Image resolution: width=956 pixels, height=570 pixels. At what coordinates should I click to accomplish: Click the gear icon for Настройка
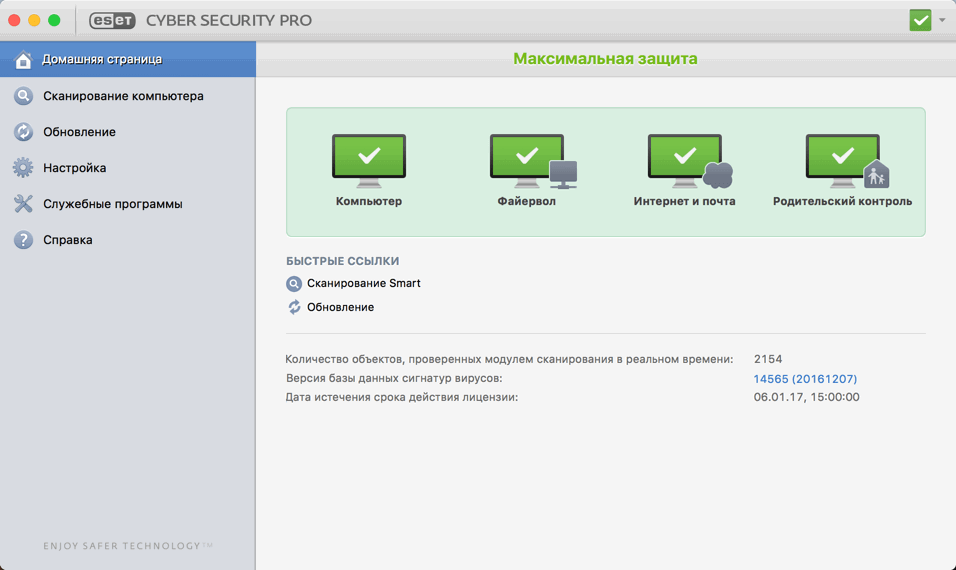23,168
